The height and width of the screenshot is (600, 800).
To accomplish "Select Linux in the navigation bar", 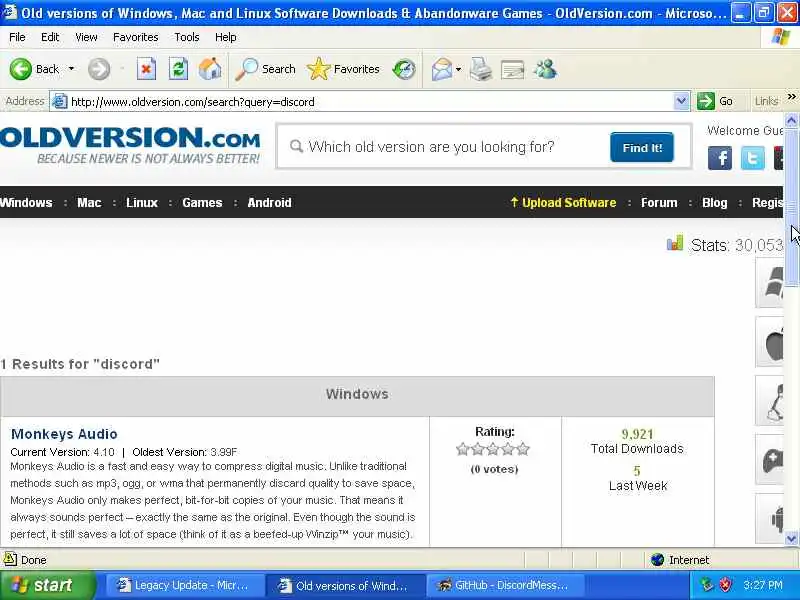I will click(x=142, y=203).
